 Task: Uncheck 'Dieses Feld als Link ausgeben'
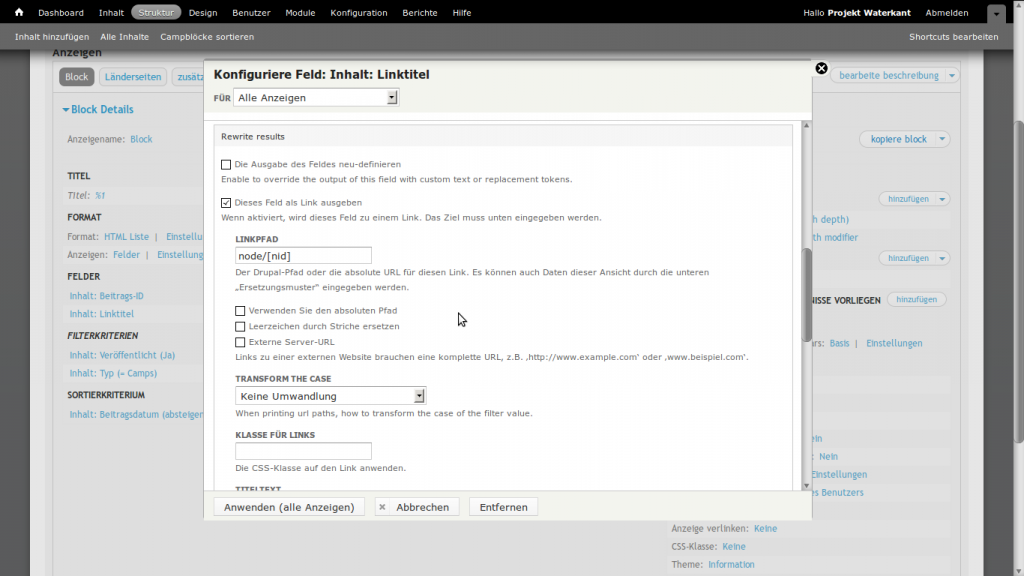point(226,202)
